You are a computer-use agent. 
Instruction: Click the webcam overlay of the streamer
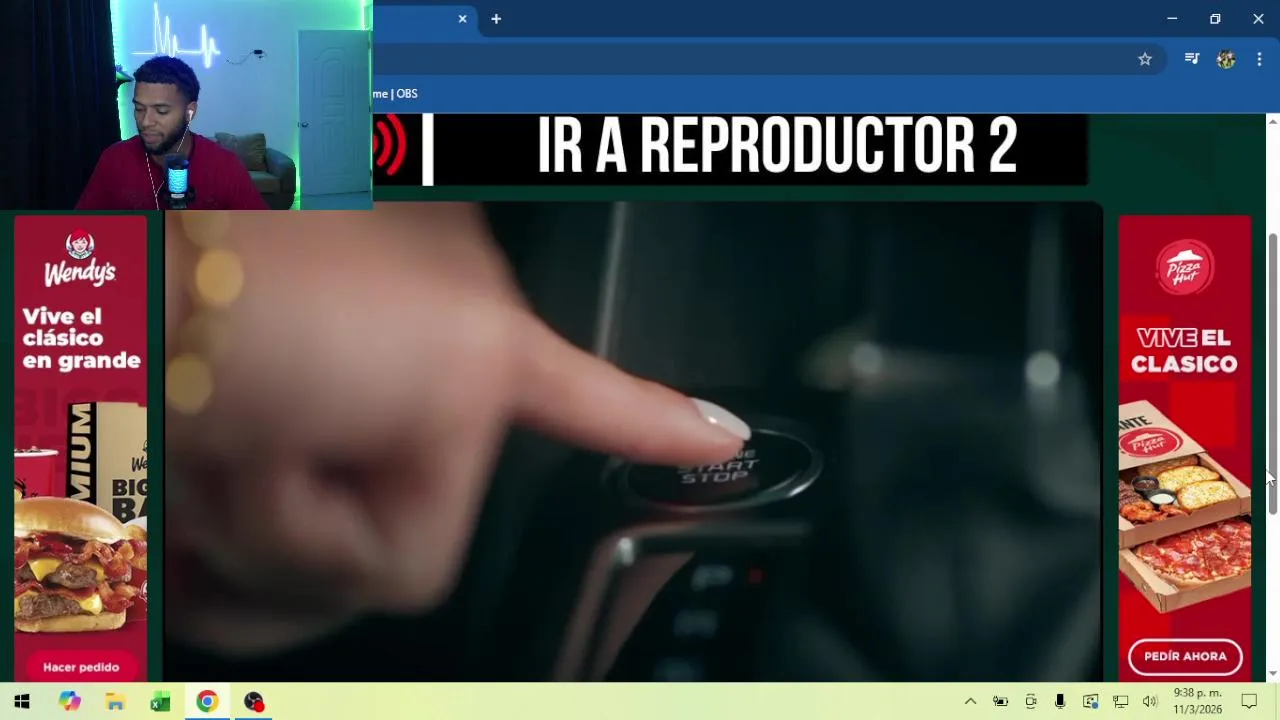[x=186, y=105]
